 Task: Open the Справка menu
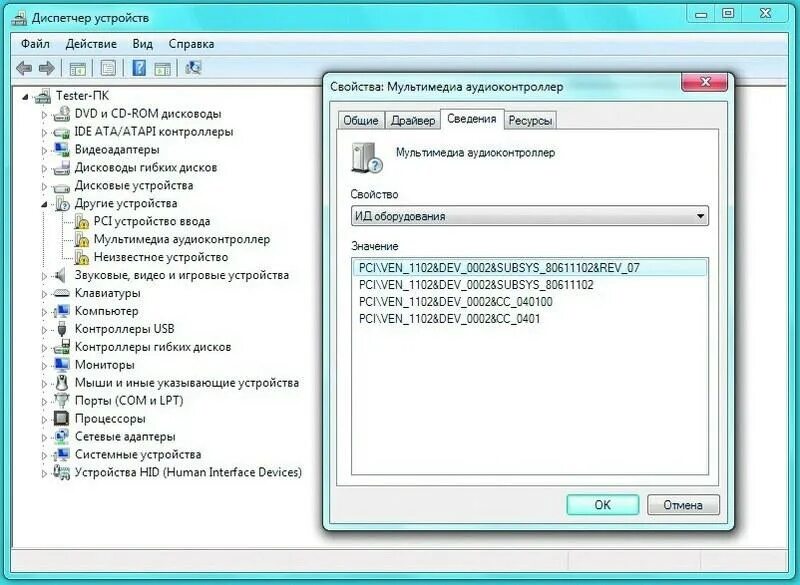191,44
